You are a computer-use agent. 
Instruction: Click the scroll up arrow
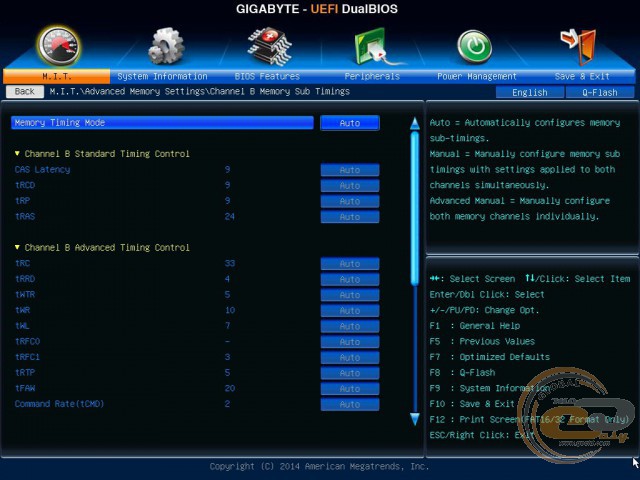click(415, 124)
